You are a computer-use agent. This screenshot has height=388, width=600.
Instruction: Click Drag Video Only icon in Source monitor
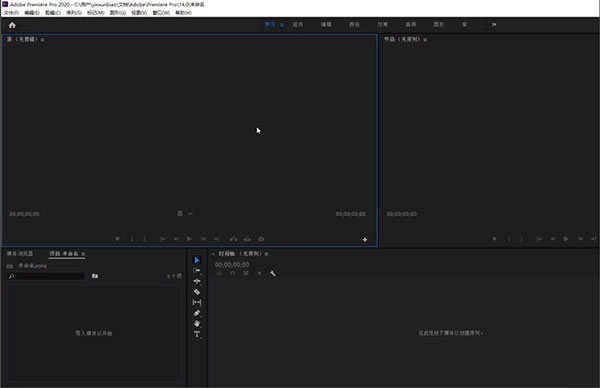pyautogui.click(x=180, y=214)
